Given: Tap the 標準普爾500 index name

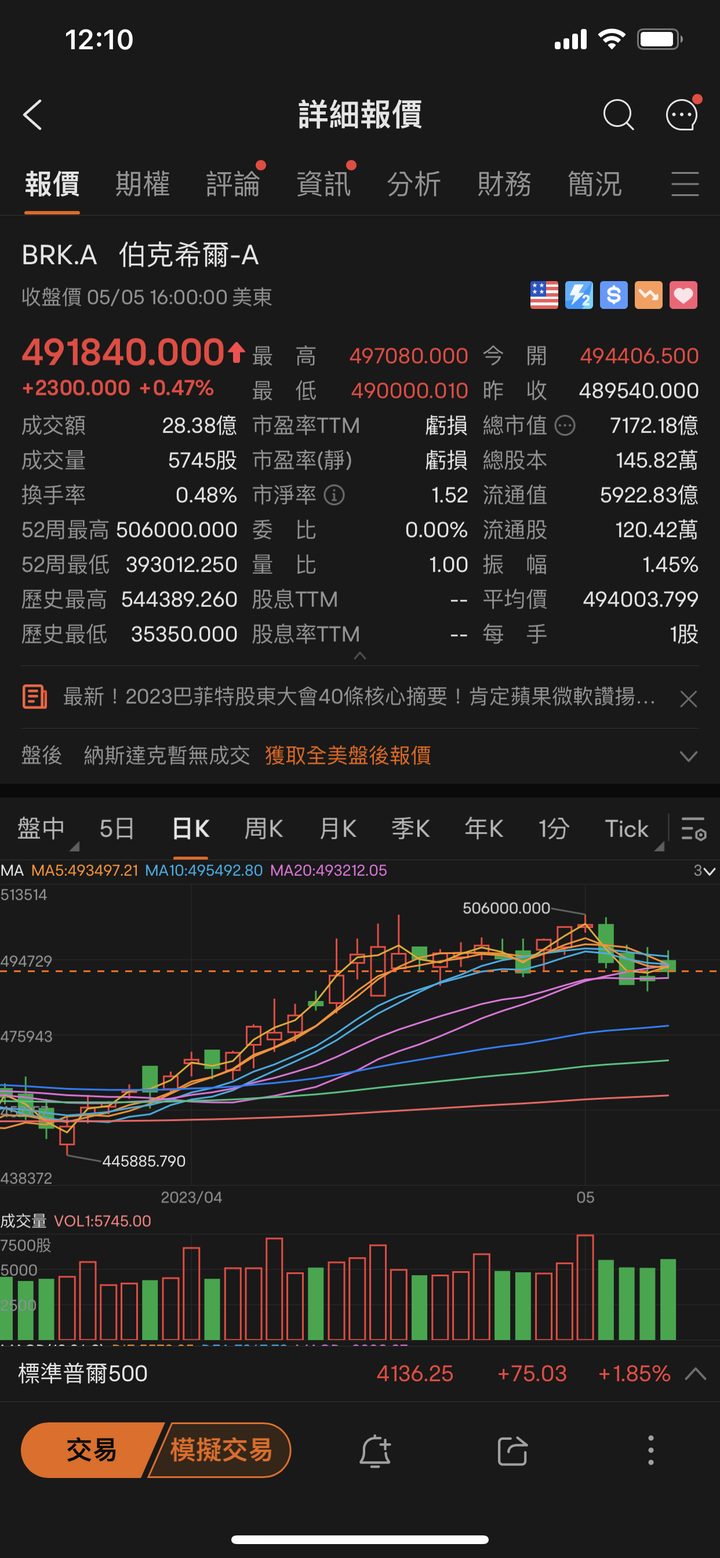Looking at the screenshot, I should [x=83, y=1374].
